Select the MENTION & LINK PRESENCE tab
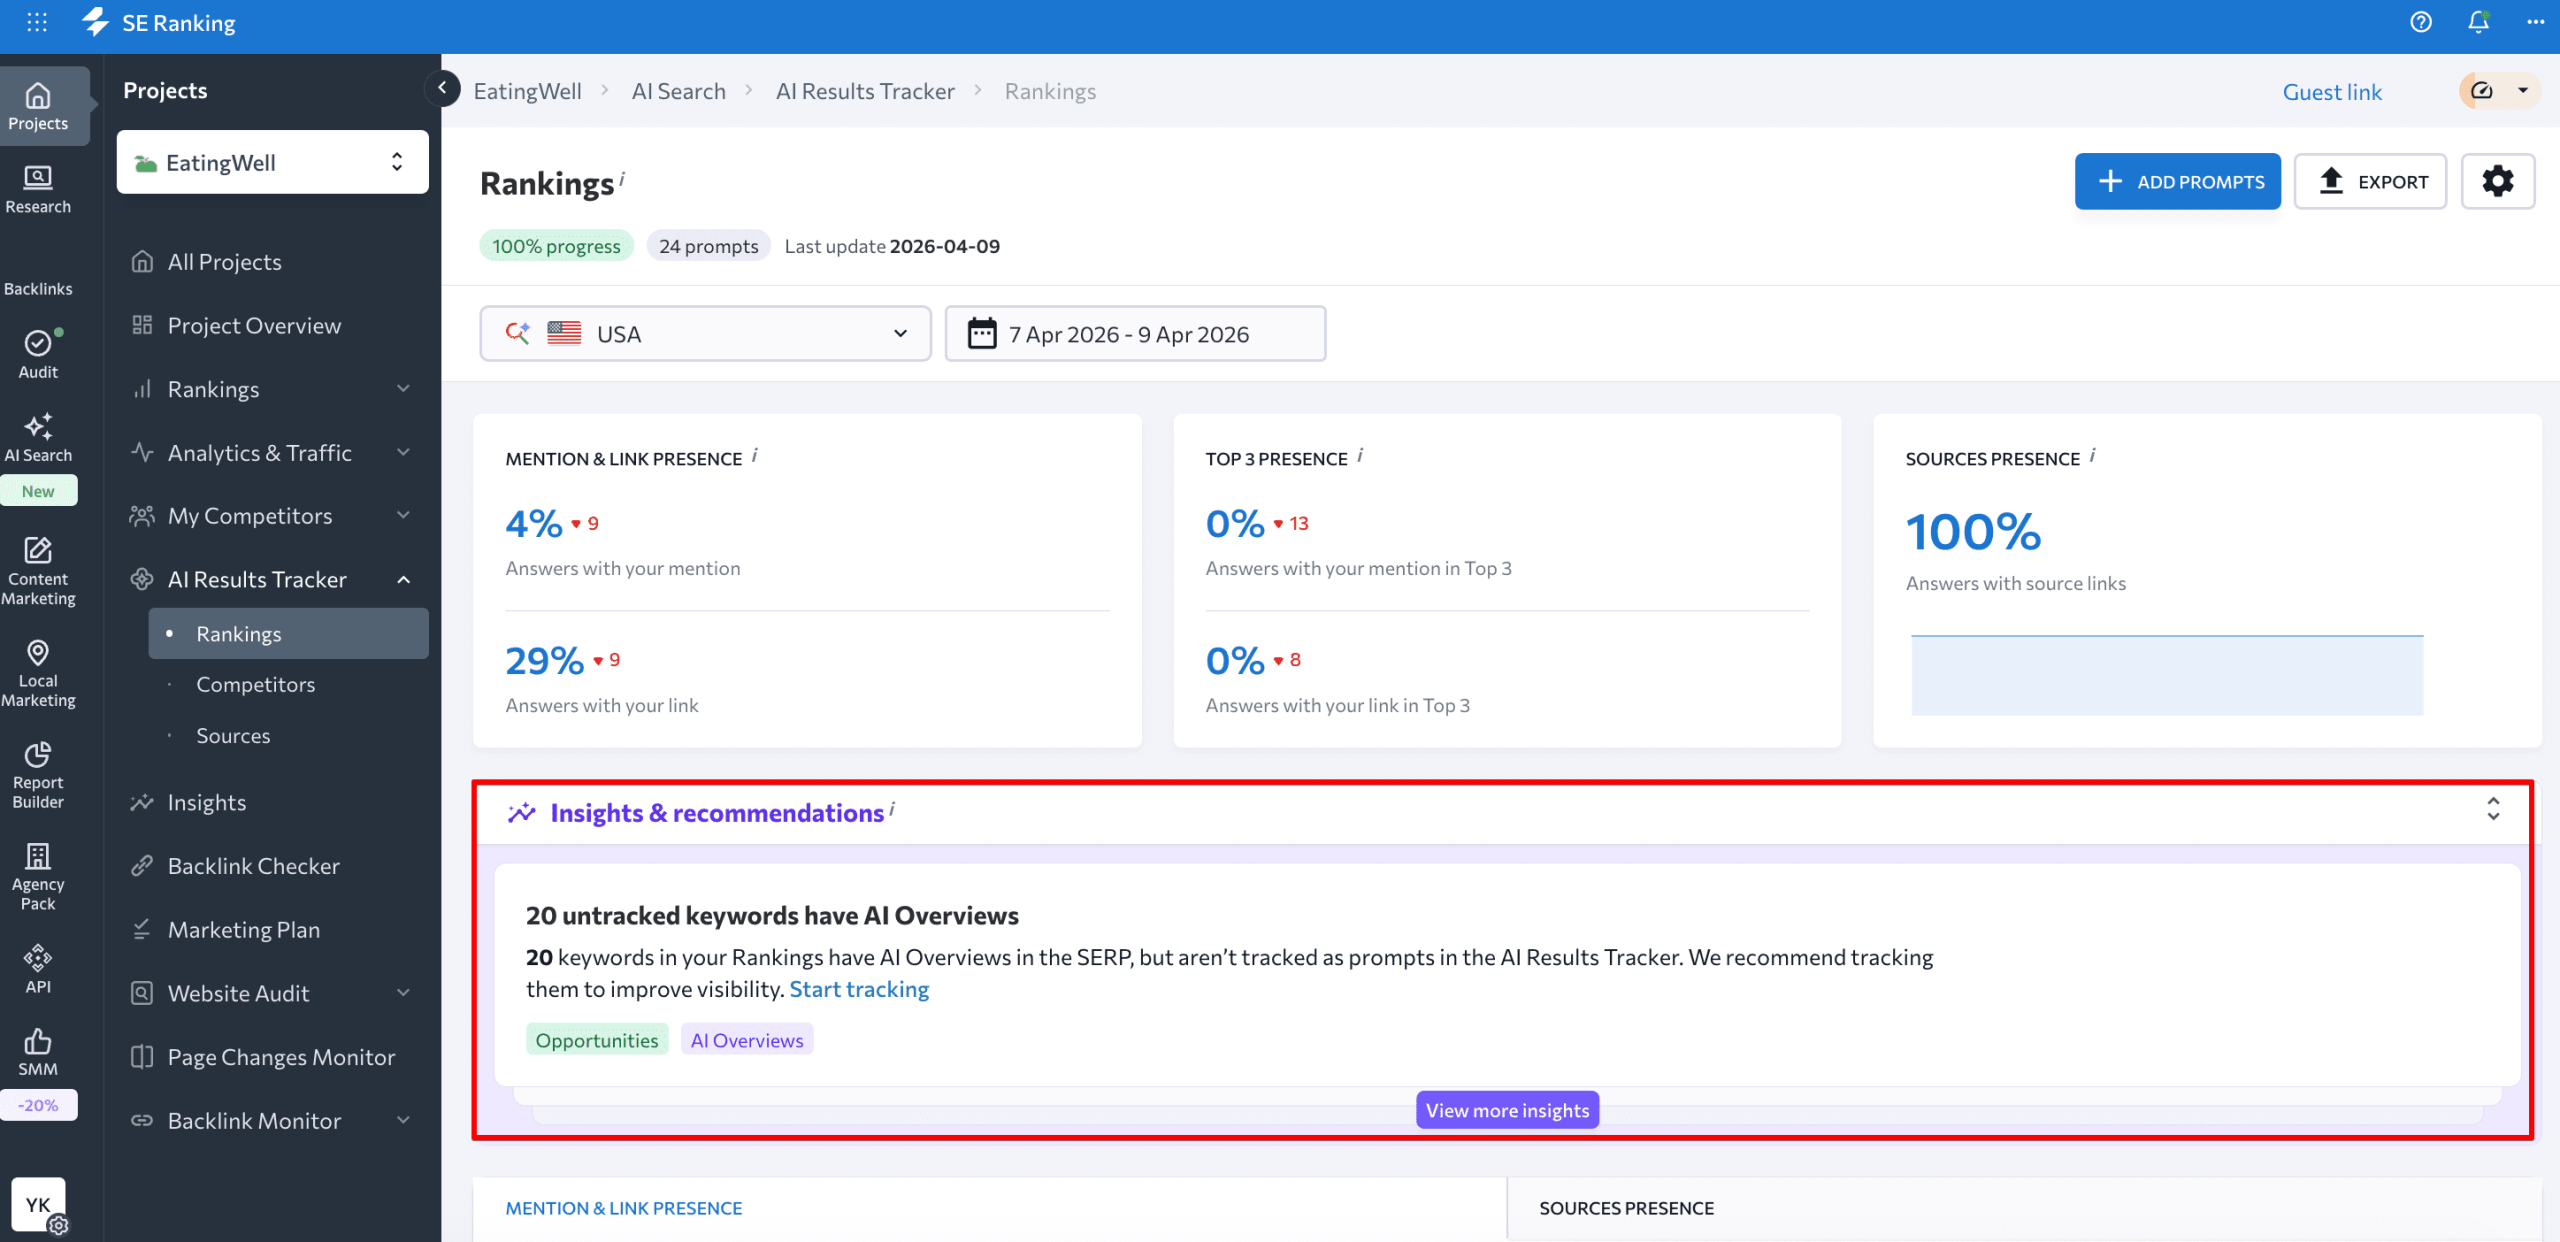This screenshot has height=1242, width=2560. pyautogui.click(x=624, y=1207)
